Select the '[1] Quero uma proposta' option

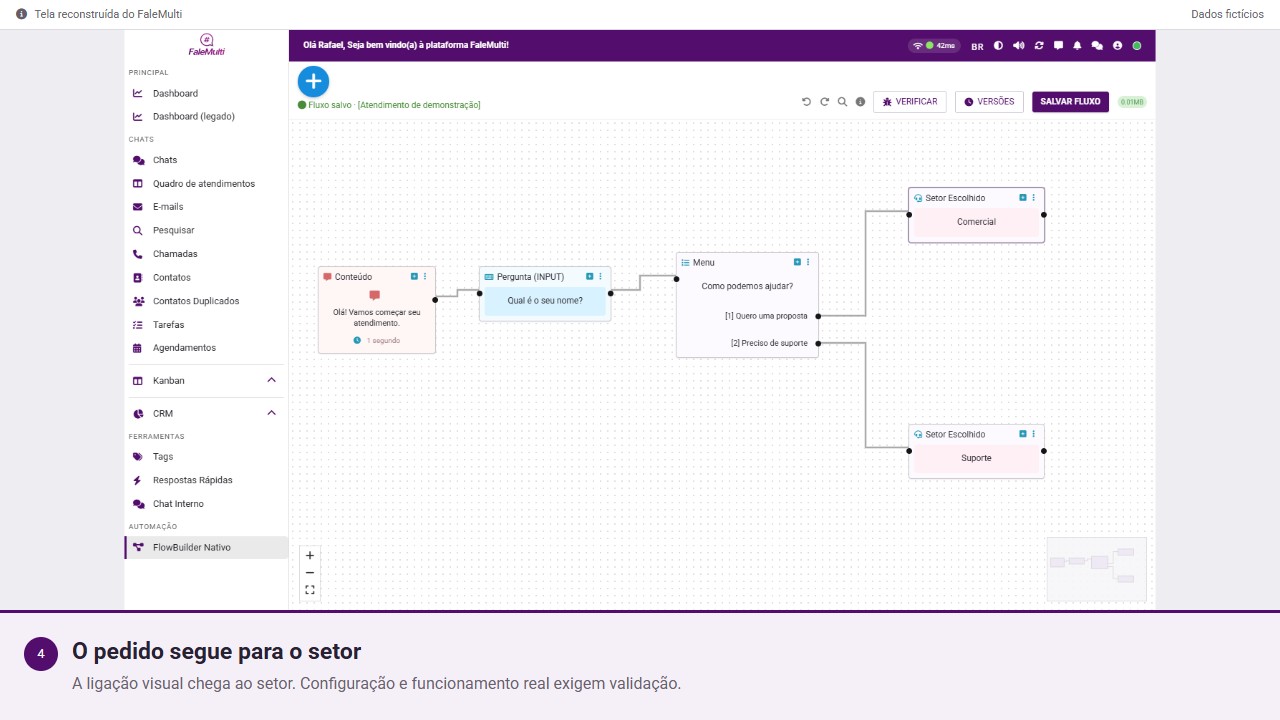(x=766, y=316)
